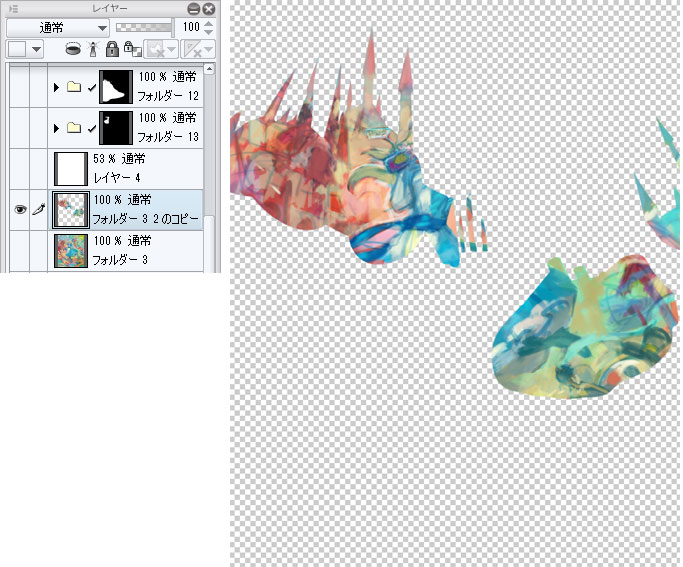This screenshot has height=567, width=683.
Task: Click the opacity value field showing 100
Action: [191, 27]
